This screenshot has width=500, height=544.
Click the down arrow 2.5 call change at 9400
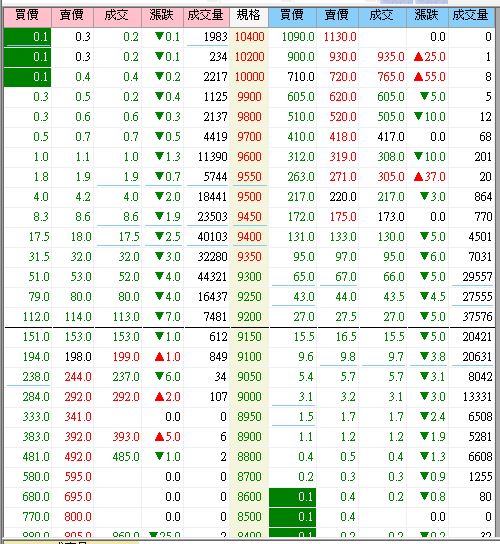[168, 237]
